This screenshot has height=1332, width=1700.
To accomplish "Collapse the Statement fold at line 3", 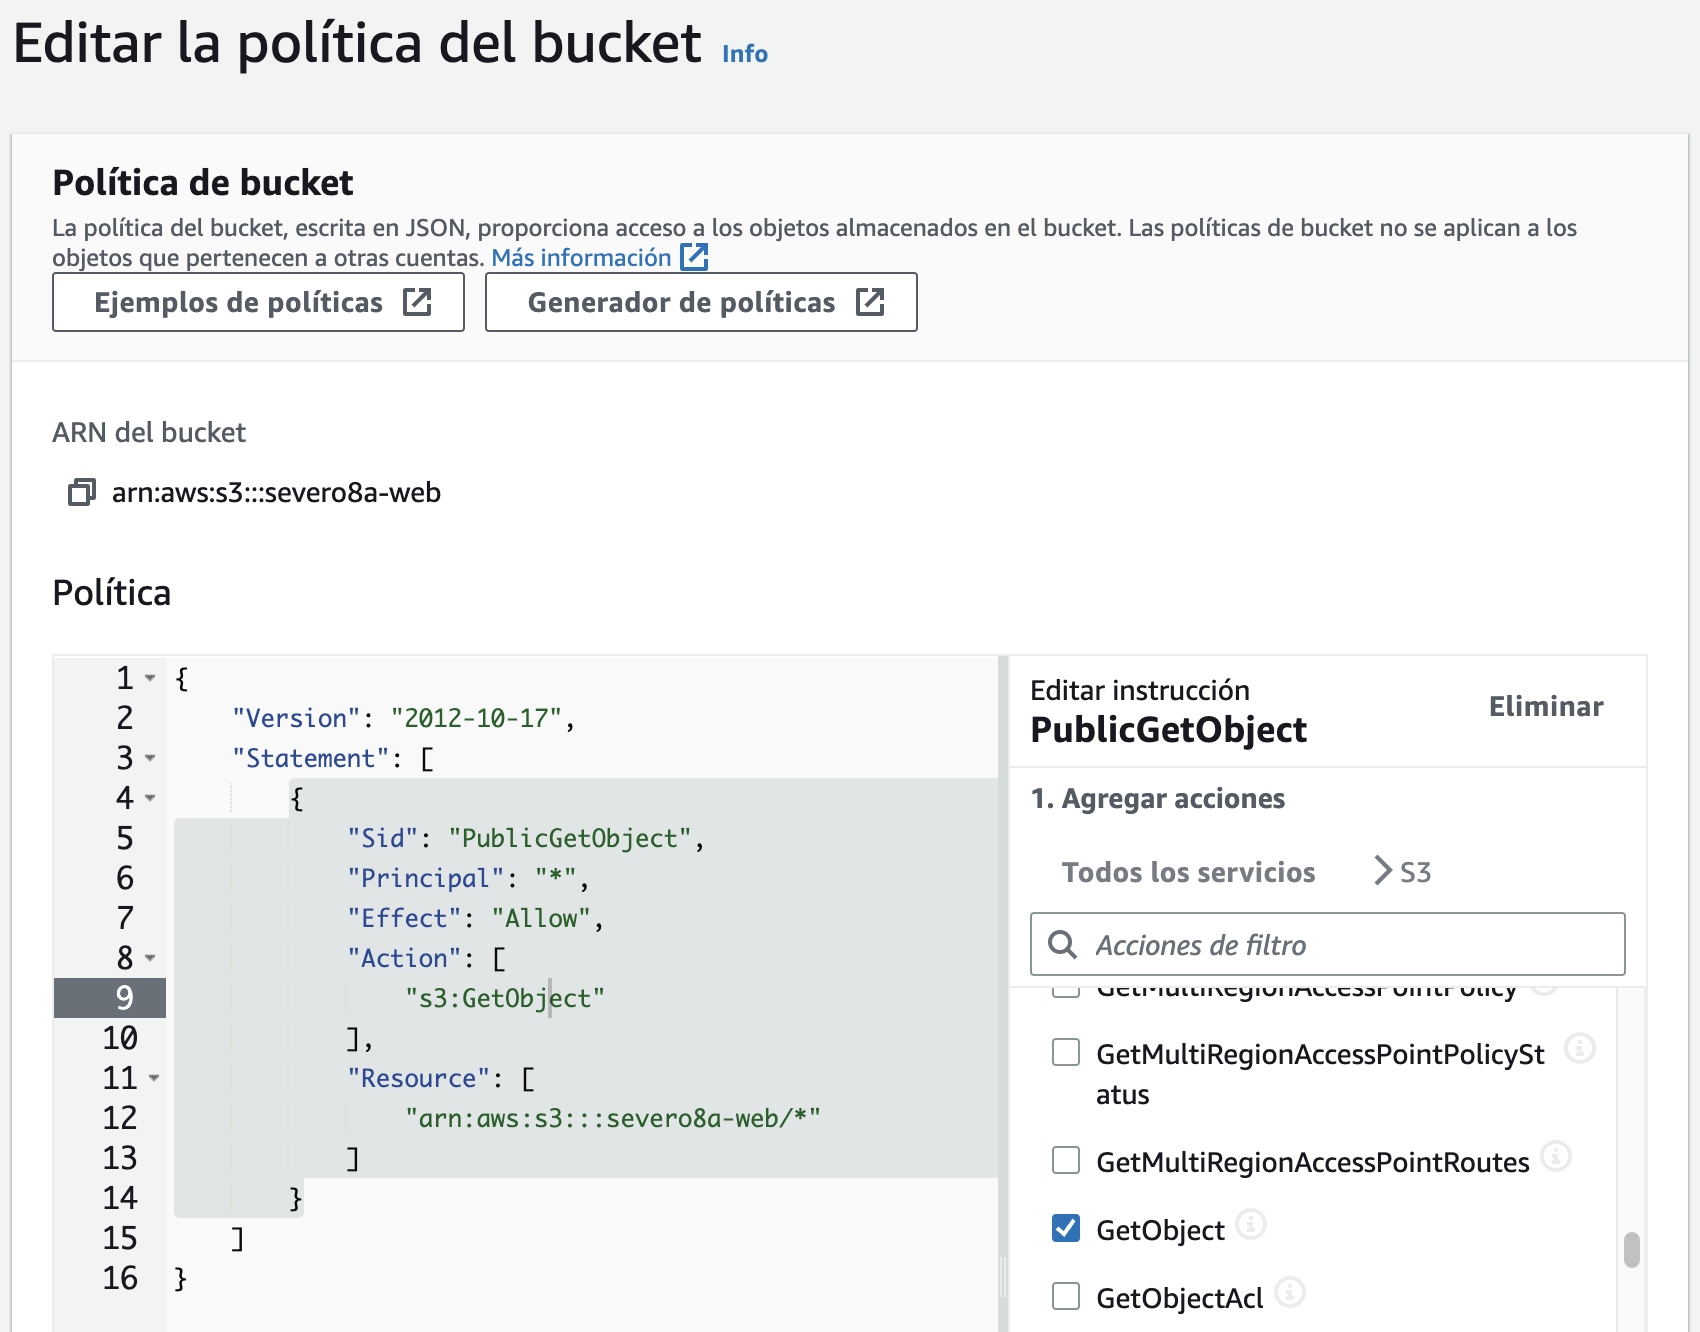I will (x=150, y=758).
